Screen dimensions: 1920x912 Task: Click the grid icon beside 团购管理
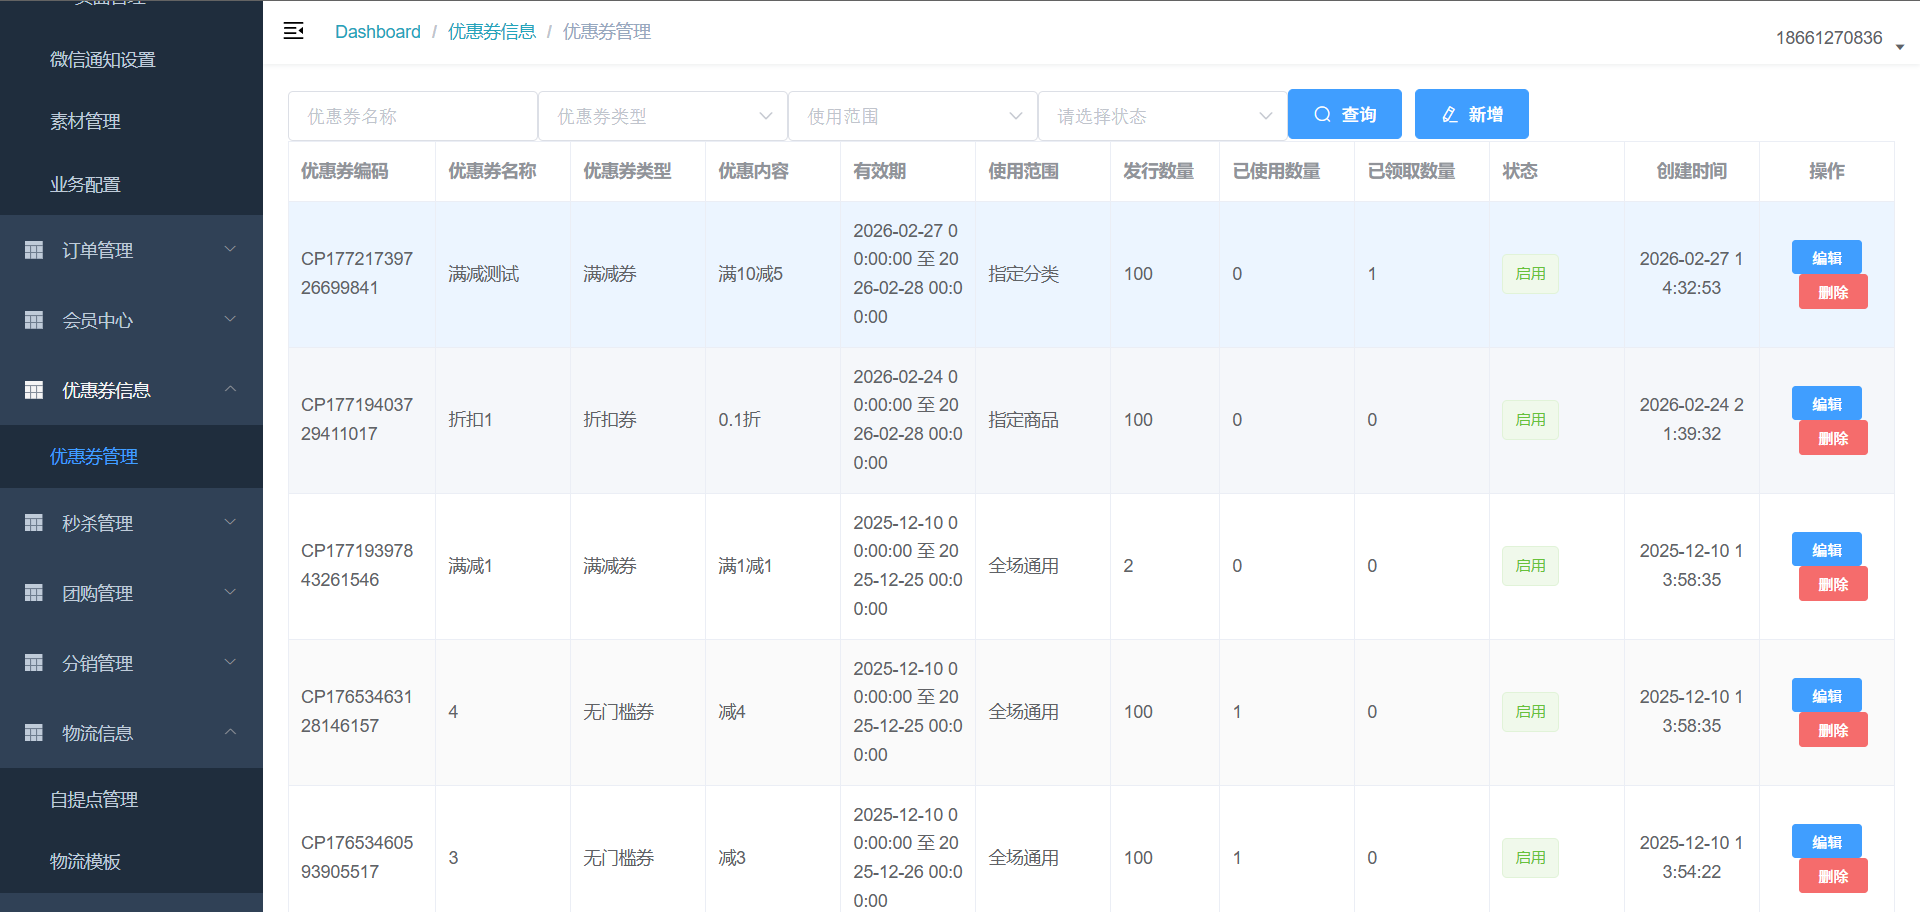pos(34,593)
